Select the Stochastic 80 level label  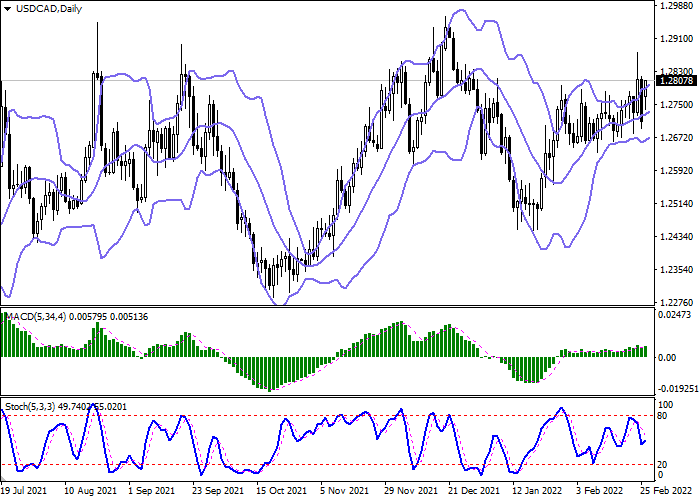click(662, 416)
